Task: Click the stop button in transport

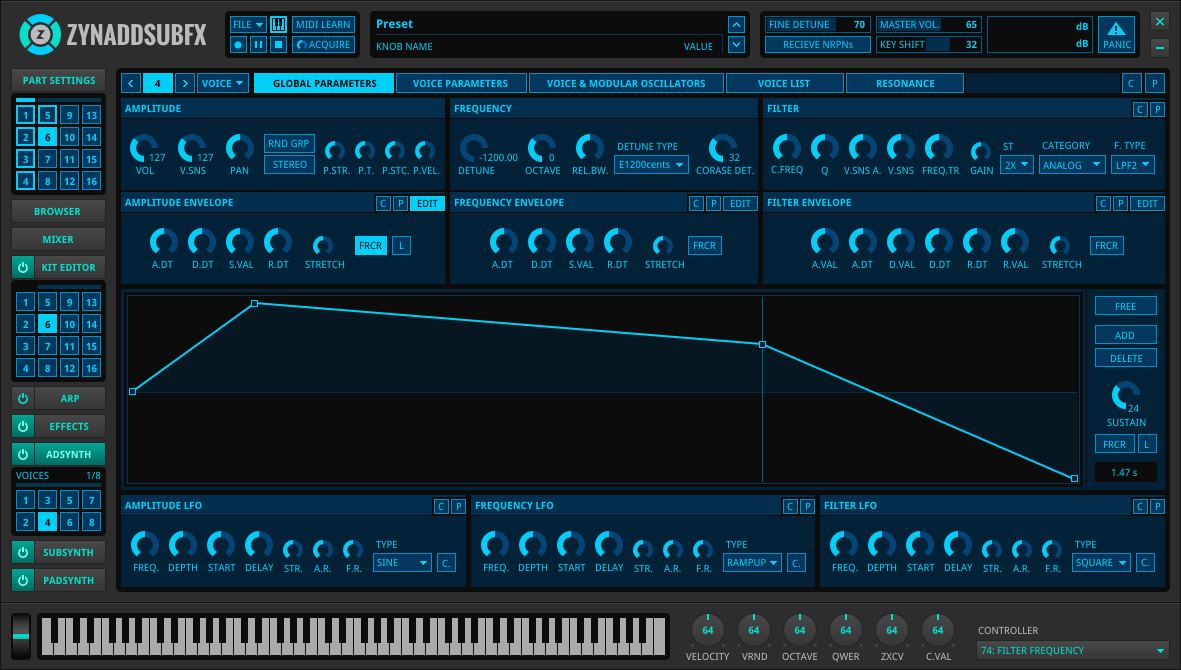Action: click(x=279, y=44)
